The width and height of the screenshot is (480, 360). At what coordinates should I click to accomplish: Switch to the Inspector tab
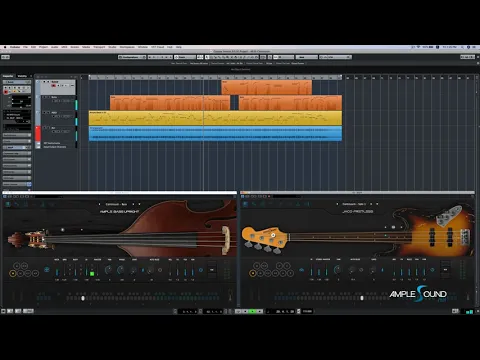8,76
